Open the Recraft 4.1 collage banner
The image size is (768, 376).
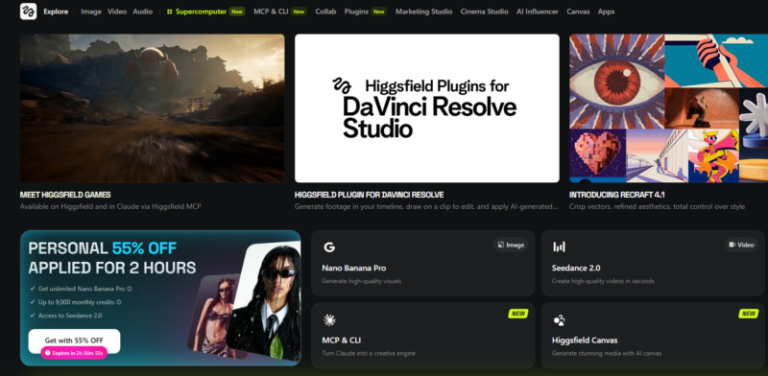pos(669,108)
